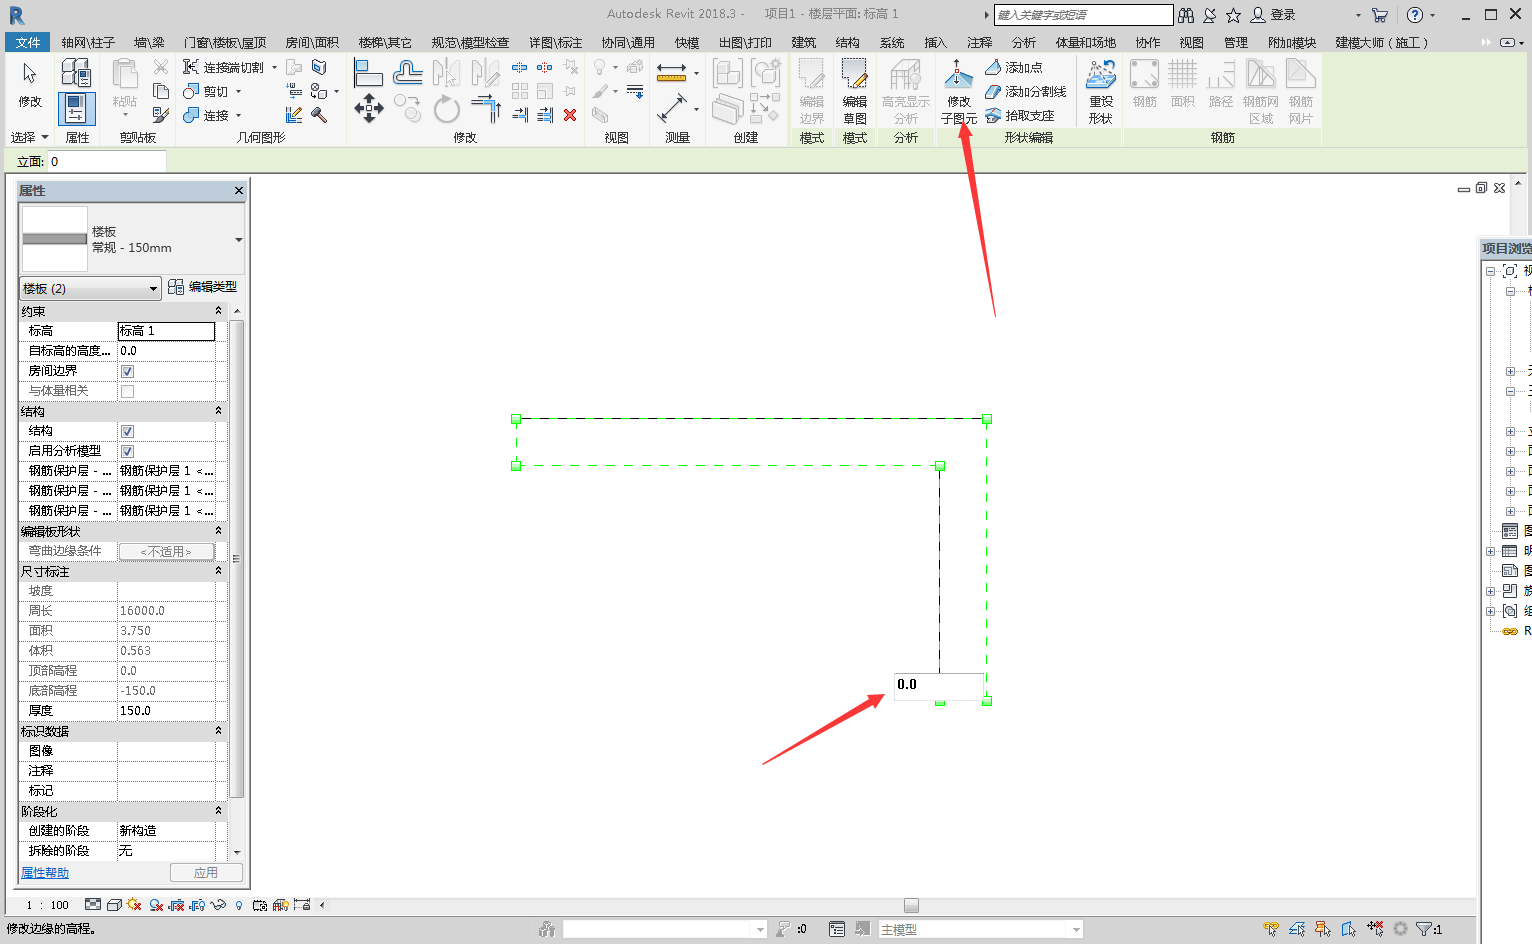This screenshot has width=1532, height=944.
Task: Click the 1 : 100 view scale
Action: [x=48, y=905]
